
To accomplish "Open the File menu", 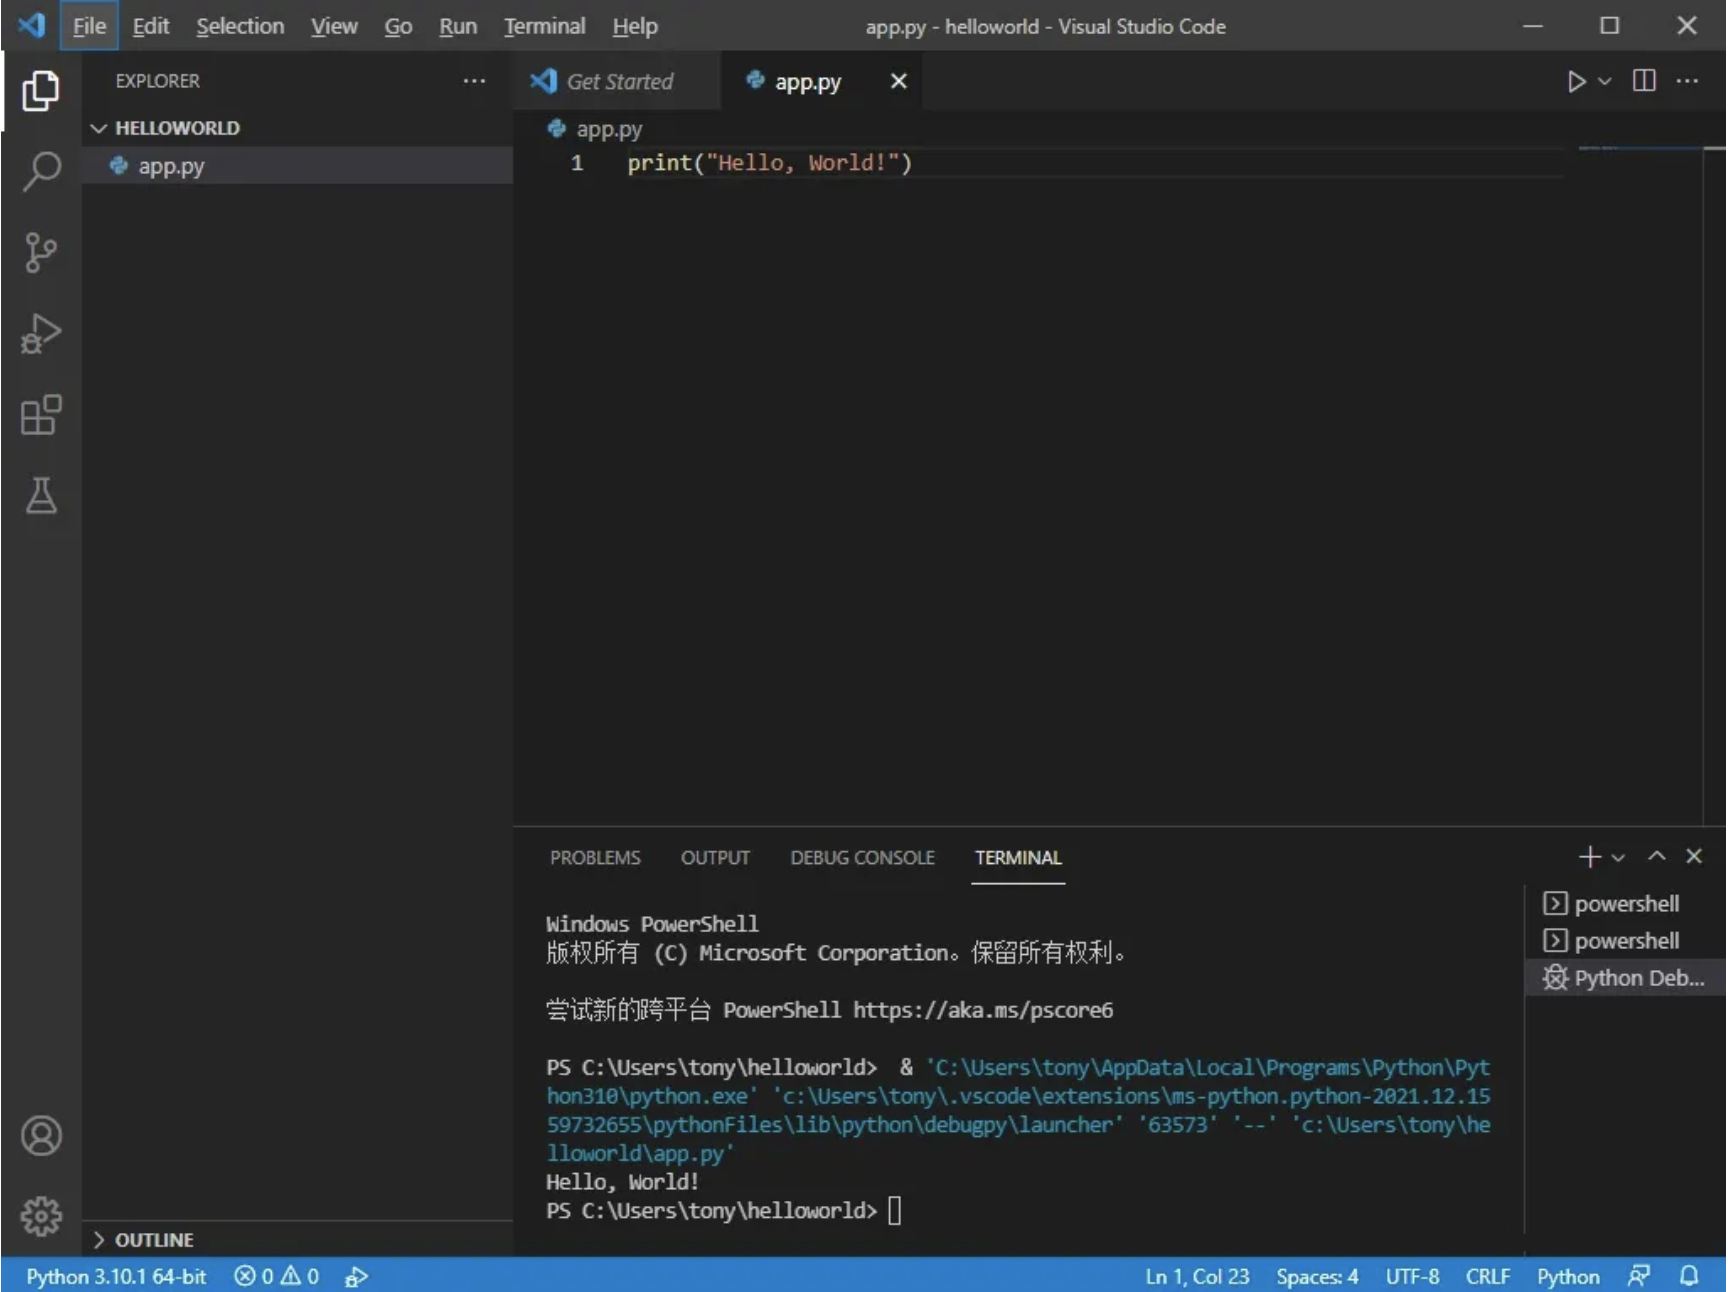I will click(x=89, y=26).
